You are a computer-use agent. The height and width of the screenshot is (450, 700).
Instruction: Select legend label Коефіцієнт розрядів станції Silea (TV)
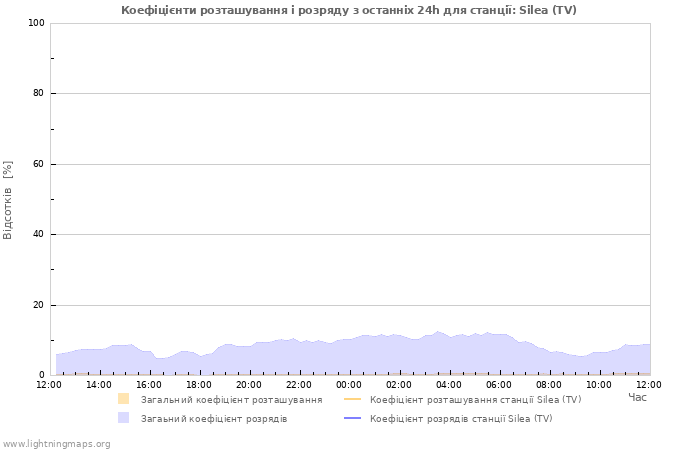pos(460,418)
